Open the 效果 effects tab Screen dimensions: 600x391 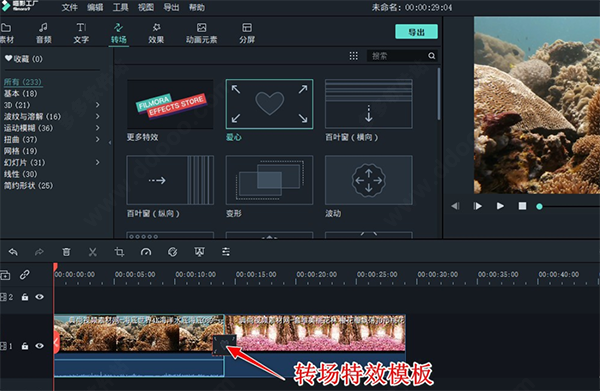156,33
